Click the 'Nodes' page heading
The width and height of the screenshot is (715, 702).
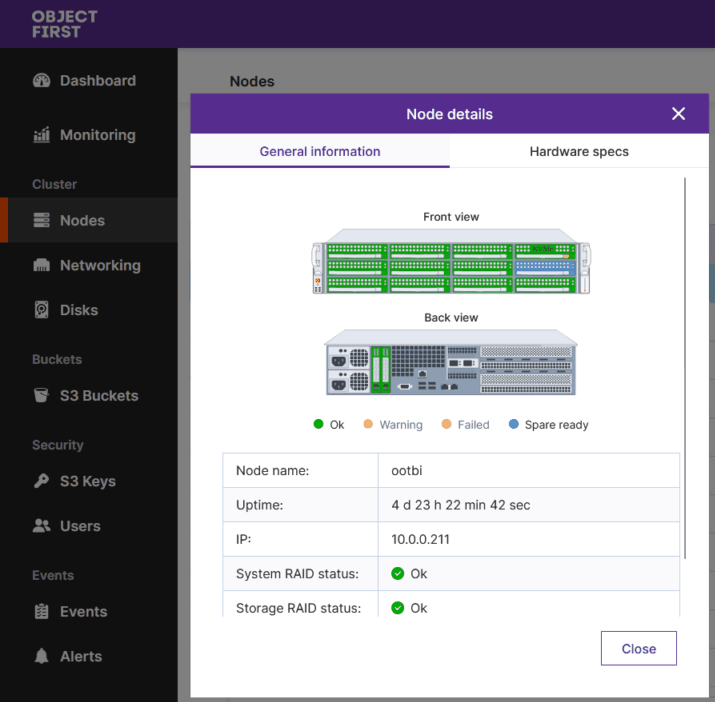(252, 81)
